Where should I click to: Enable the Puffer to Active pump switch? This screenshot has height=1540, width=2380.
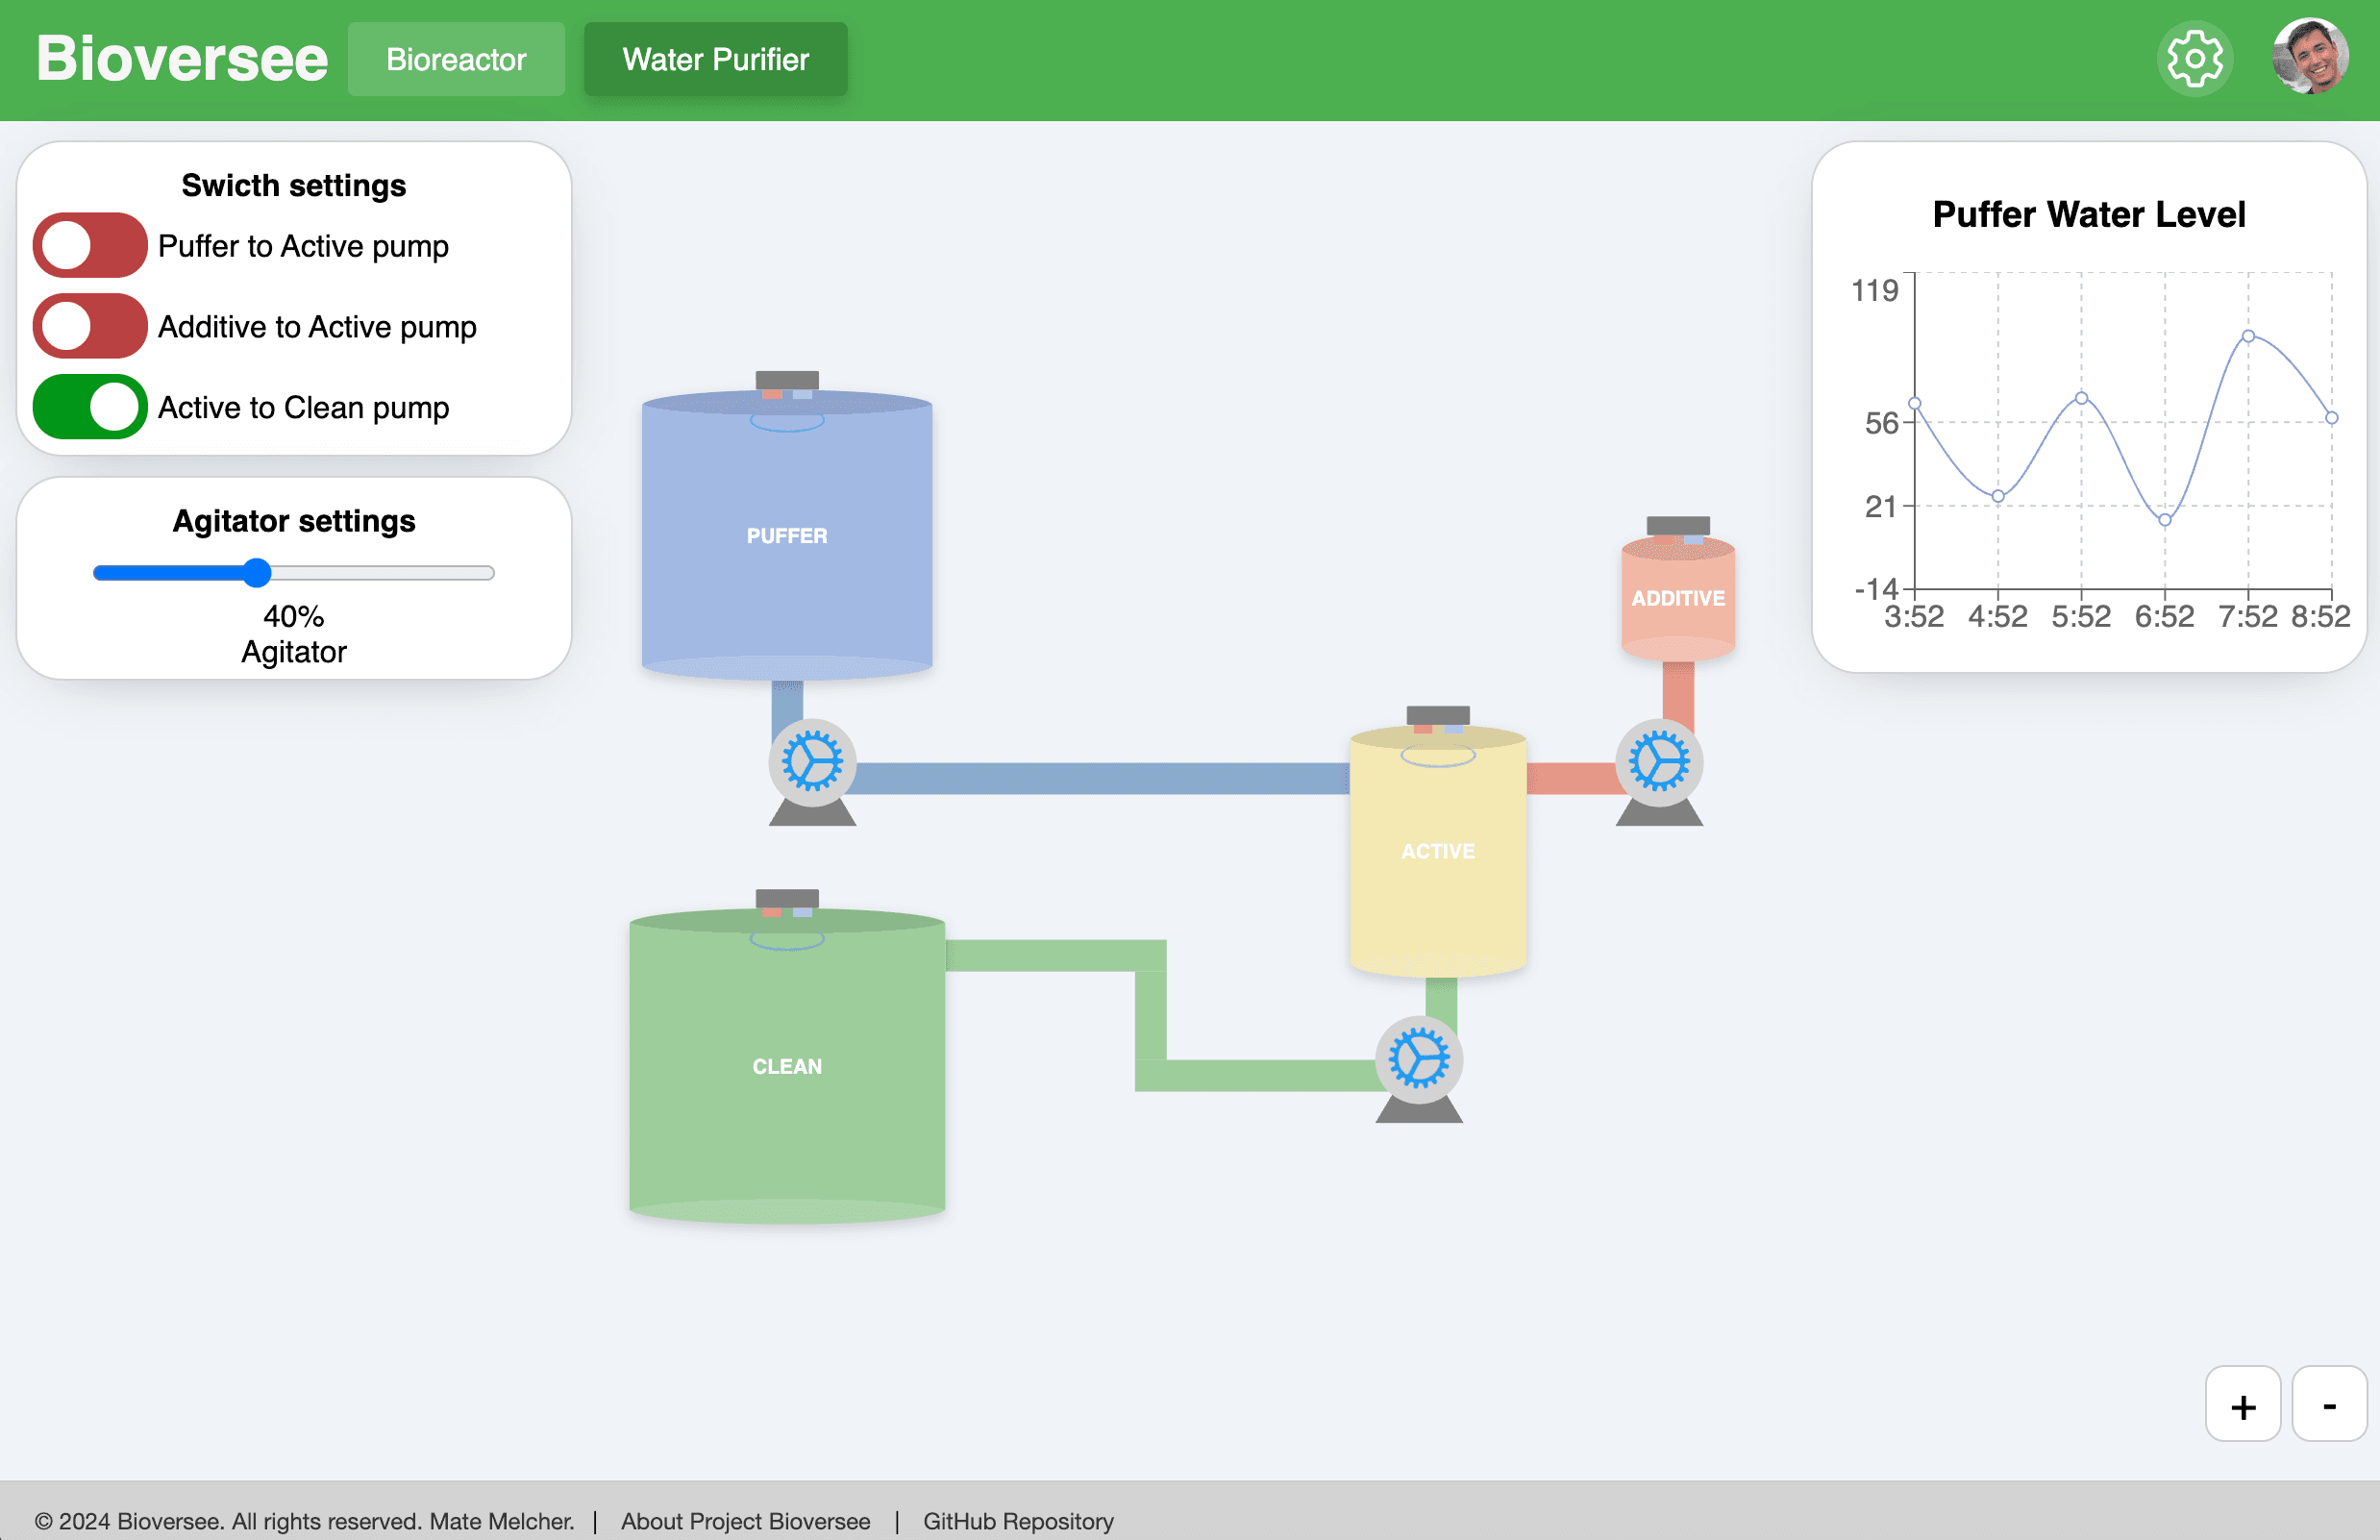click(90, 245)
